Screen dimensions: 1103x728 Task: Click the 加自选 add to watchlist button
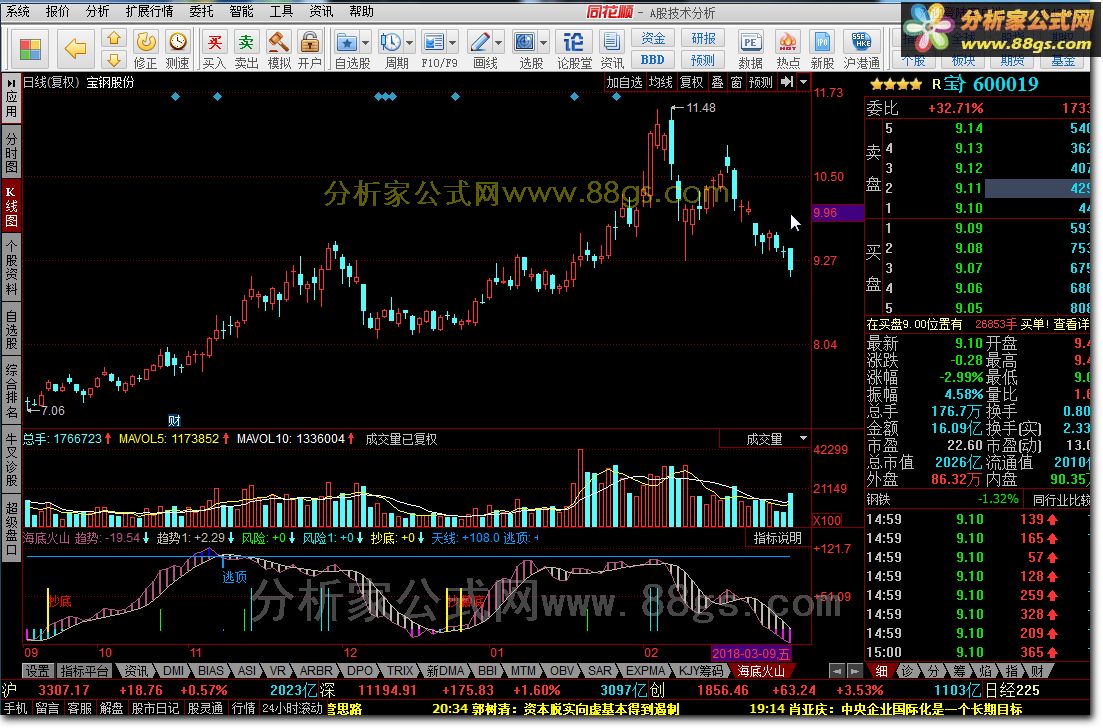[625, 82]
